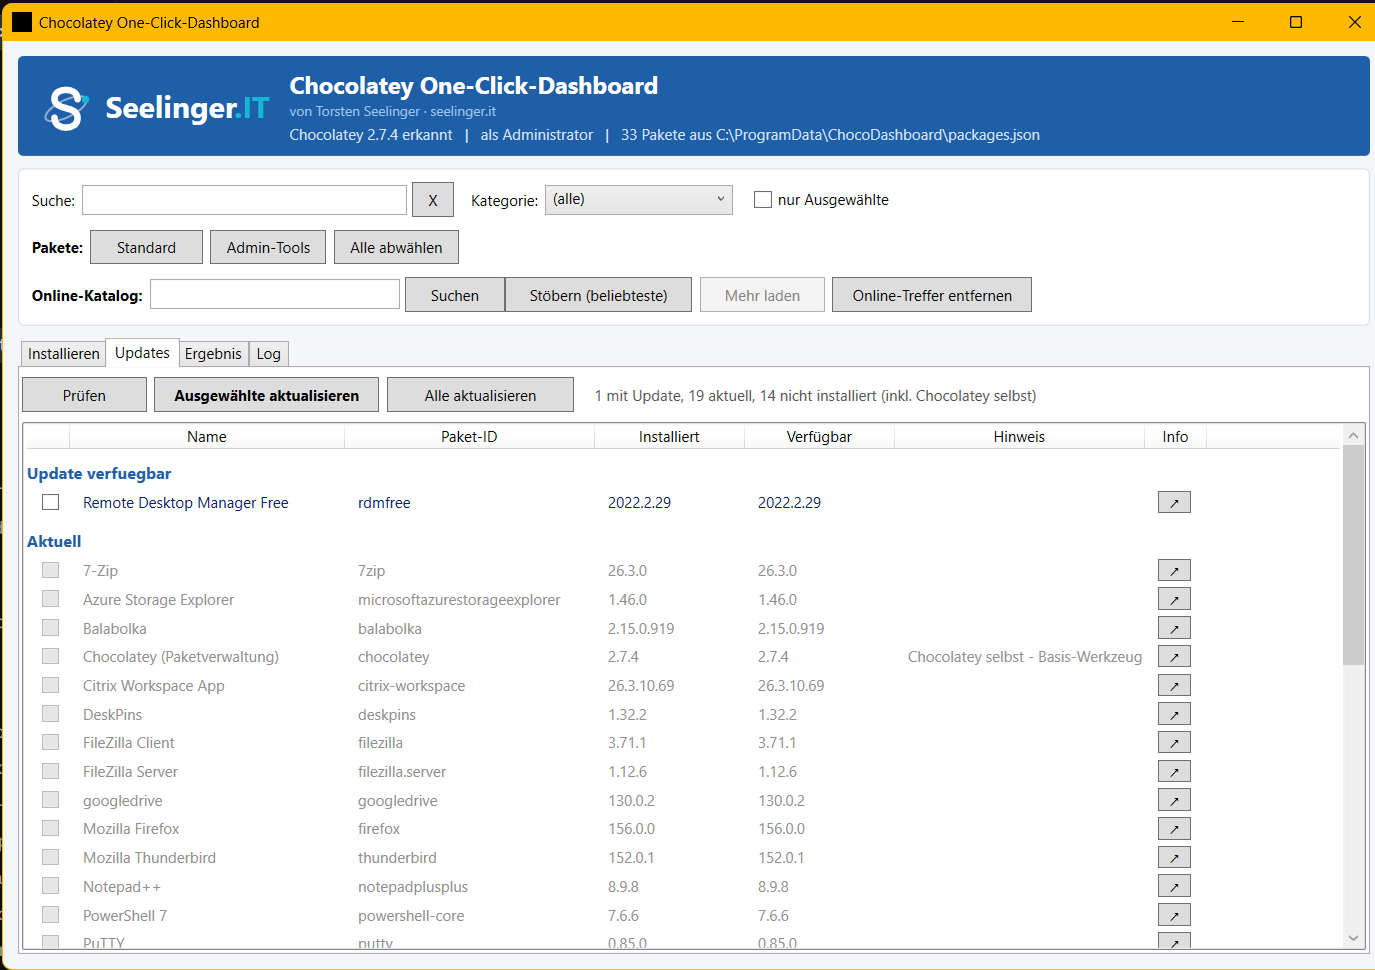Screen dimensions: 1375x970
Task: Open info link for Mozilla Firefox
Action: tap(1174, 829)
